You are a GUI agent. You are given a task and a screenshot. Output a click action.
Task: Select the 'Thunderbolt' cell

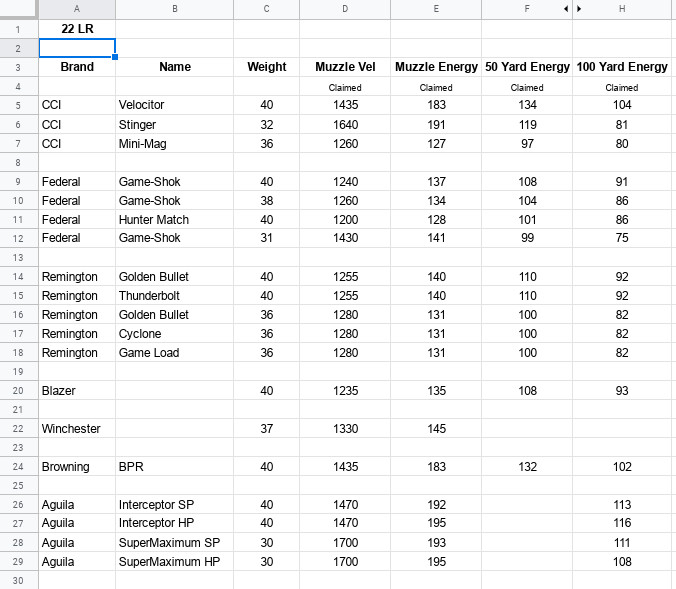point(175,296)
